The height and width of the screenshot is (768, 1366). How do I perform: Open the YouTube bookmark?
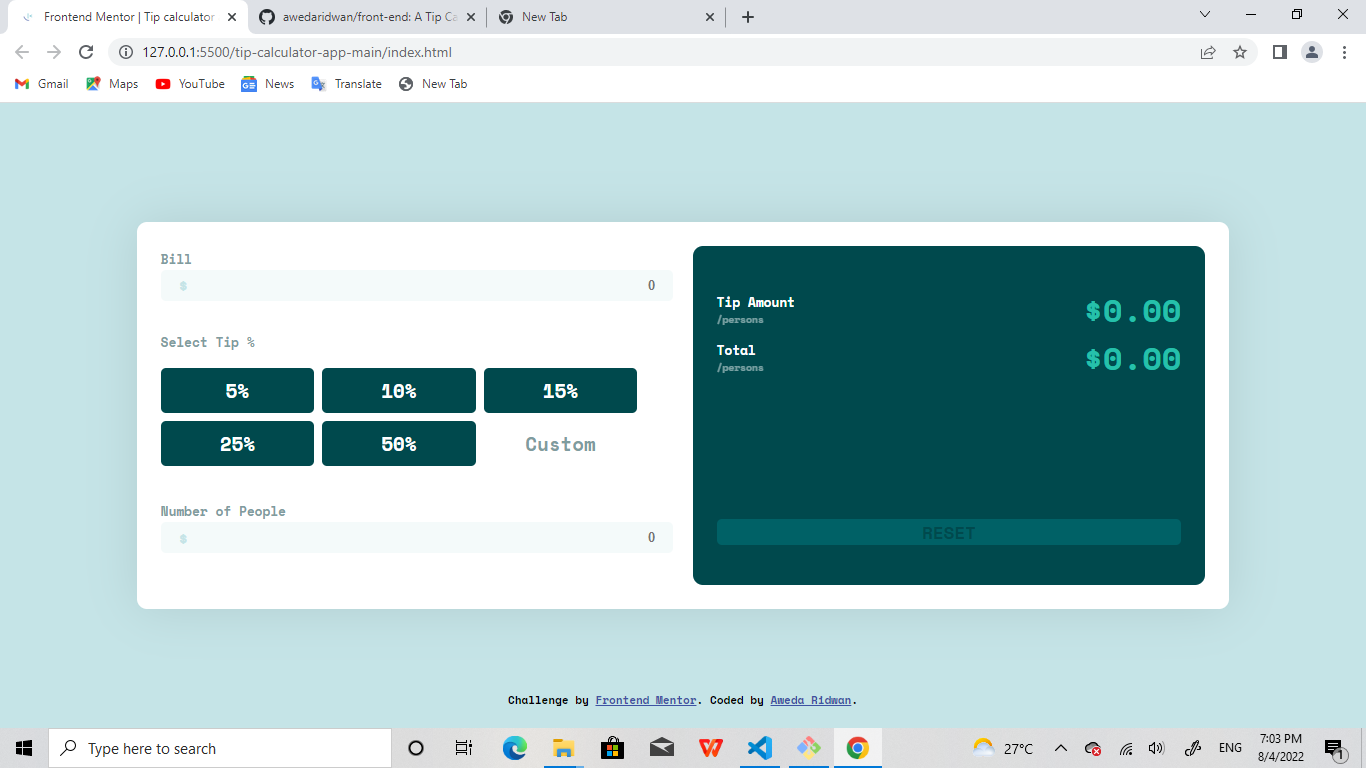190,84
